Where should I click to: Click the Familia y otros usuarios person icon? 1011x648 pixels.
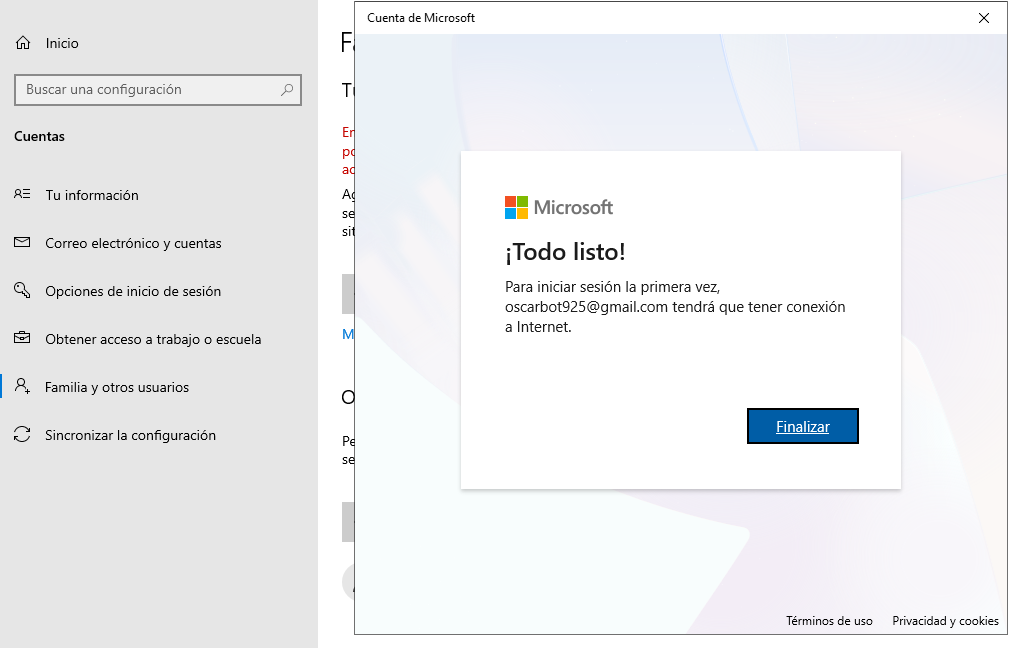click(22, 387)
